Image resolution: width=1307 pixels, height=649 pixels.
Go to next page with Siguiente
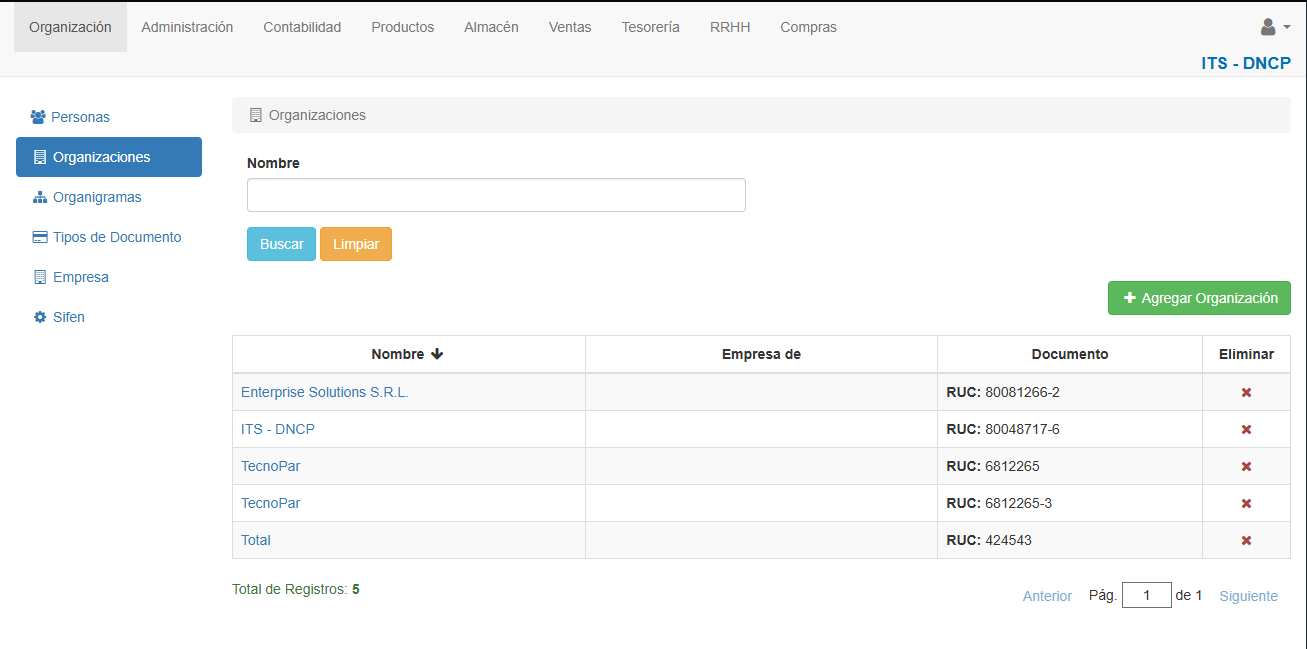tap(1248, 596)
